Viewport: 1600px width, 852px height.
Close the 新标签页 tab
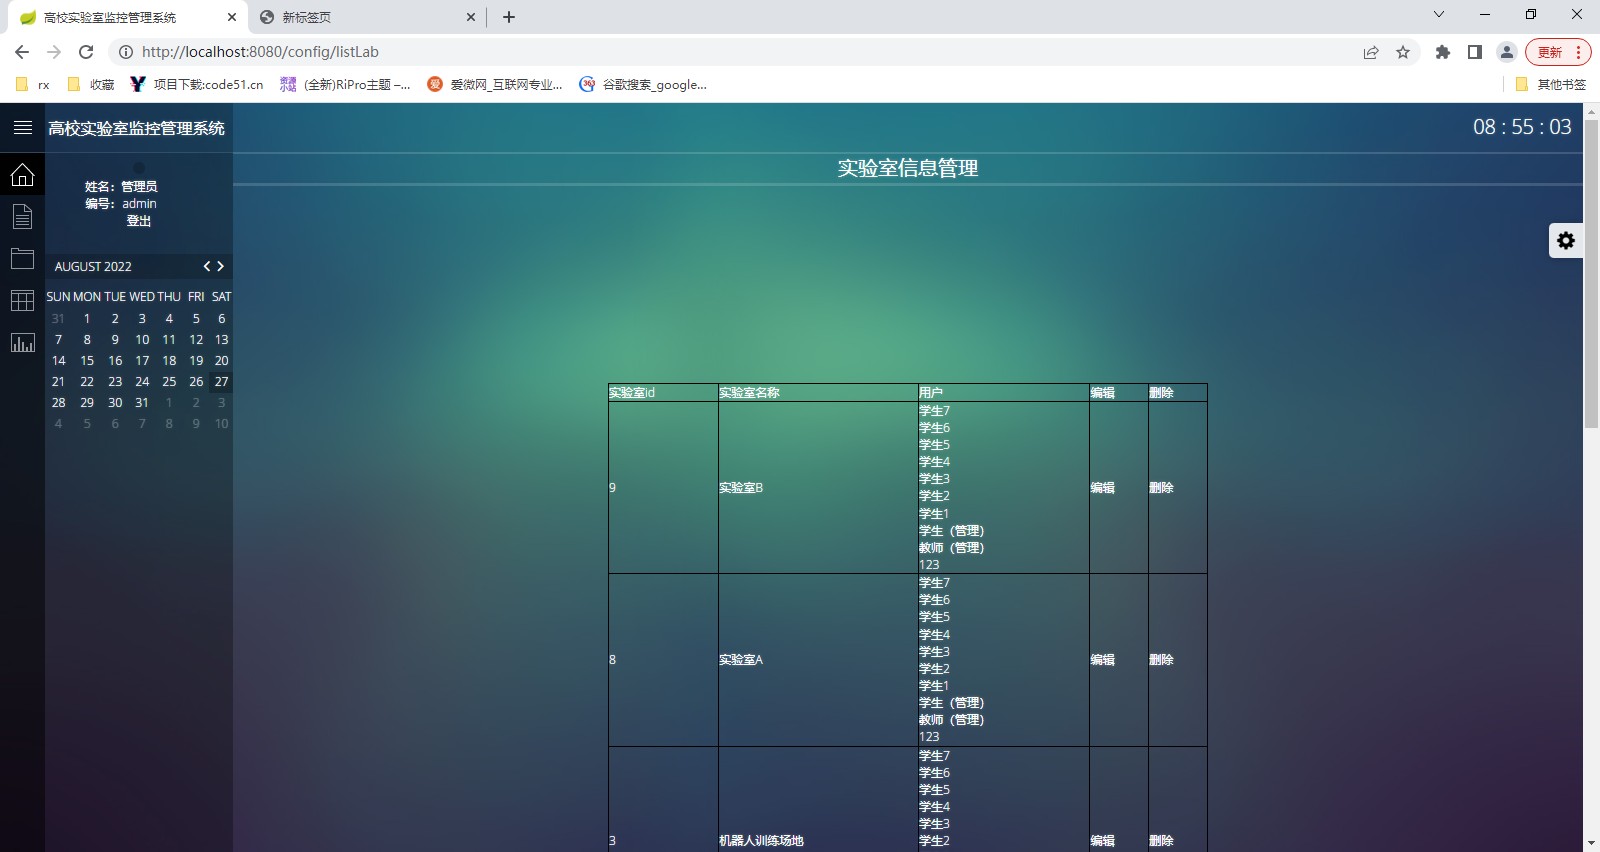[472, 17]
